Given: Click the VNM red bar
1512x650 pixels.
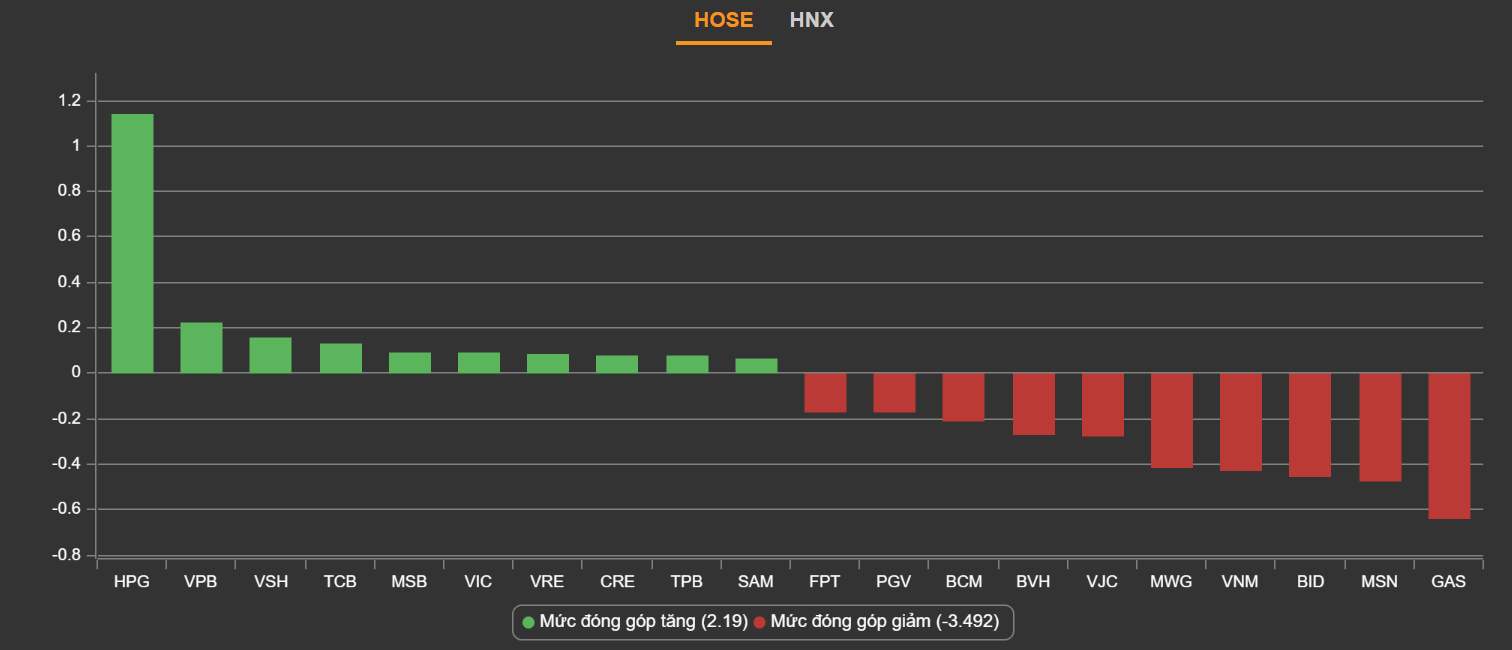Looking at the screenshot, I should point(1241,422).
